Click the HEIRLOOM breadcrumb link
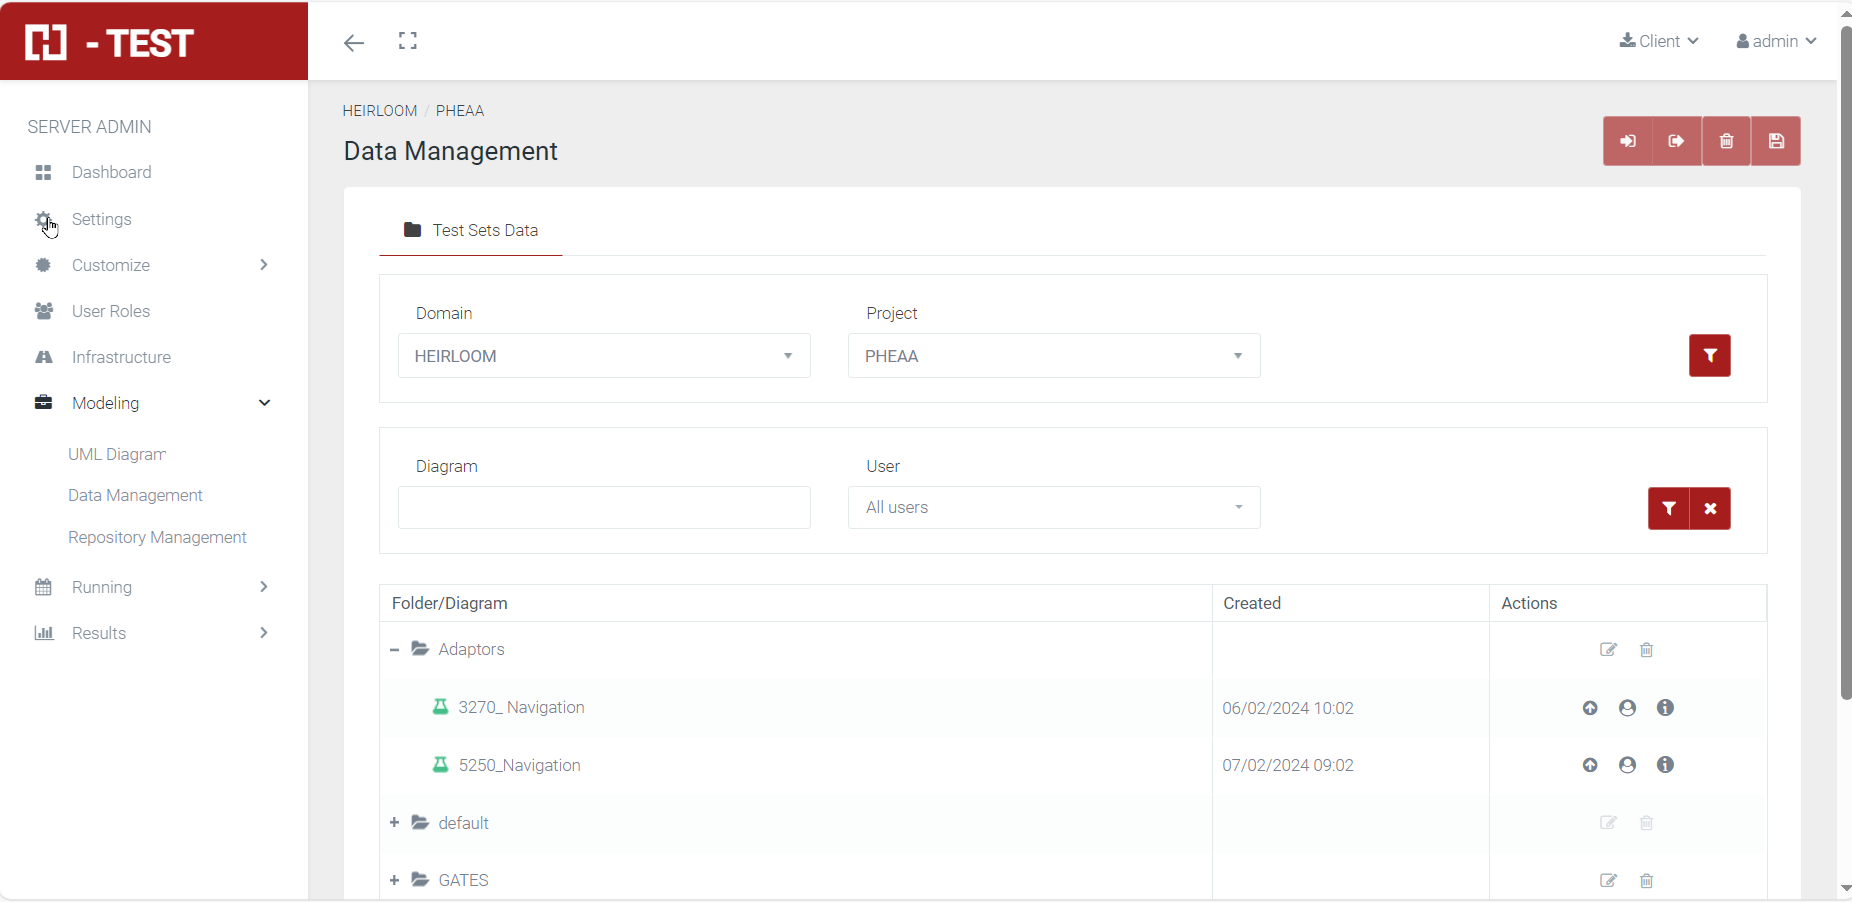This screenshot has width=1852, height=902. click(379, 110)
